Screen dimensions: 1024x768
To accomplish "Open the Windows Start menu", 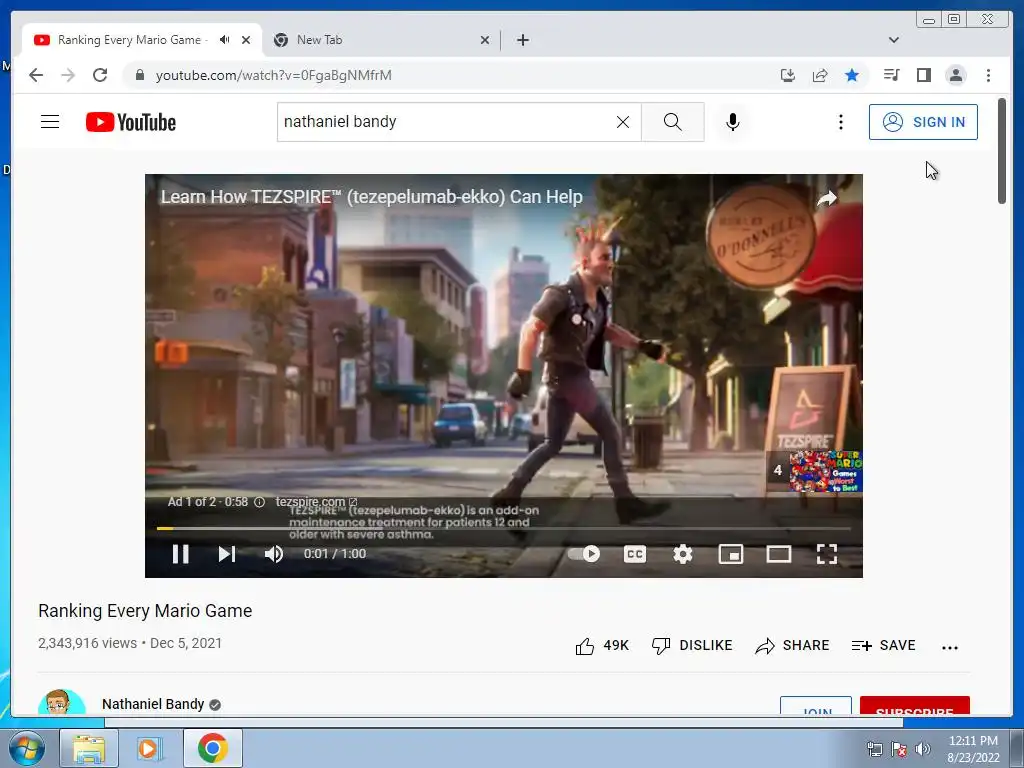I will pyautogui.click(x=25, y=748).
